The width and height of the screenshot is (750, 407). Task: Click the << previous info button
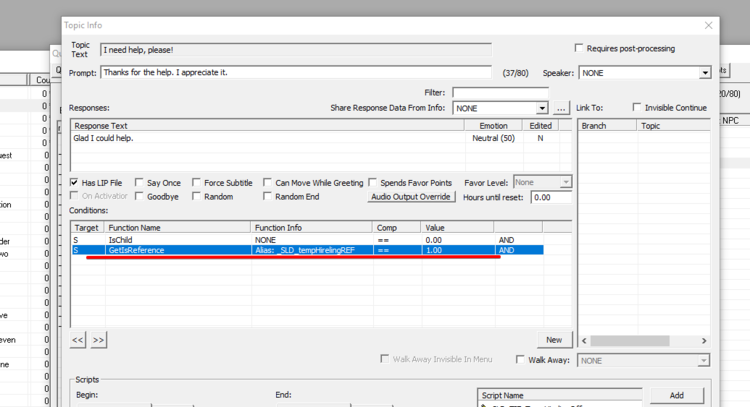coord(77,340)
